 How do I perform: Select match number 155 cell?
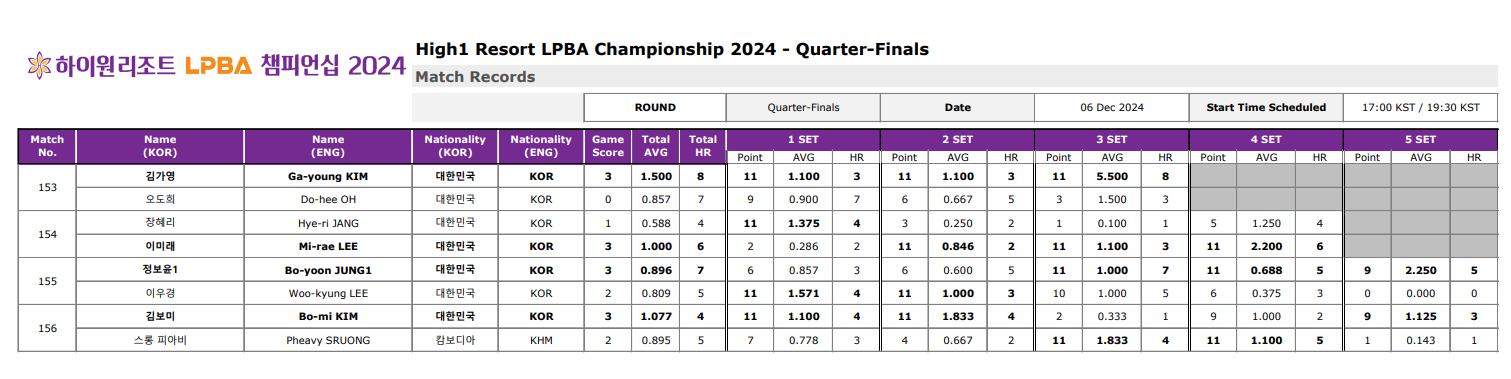pyautogui.click(x=47, y=282)
